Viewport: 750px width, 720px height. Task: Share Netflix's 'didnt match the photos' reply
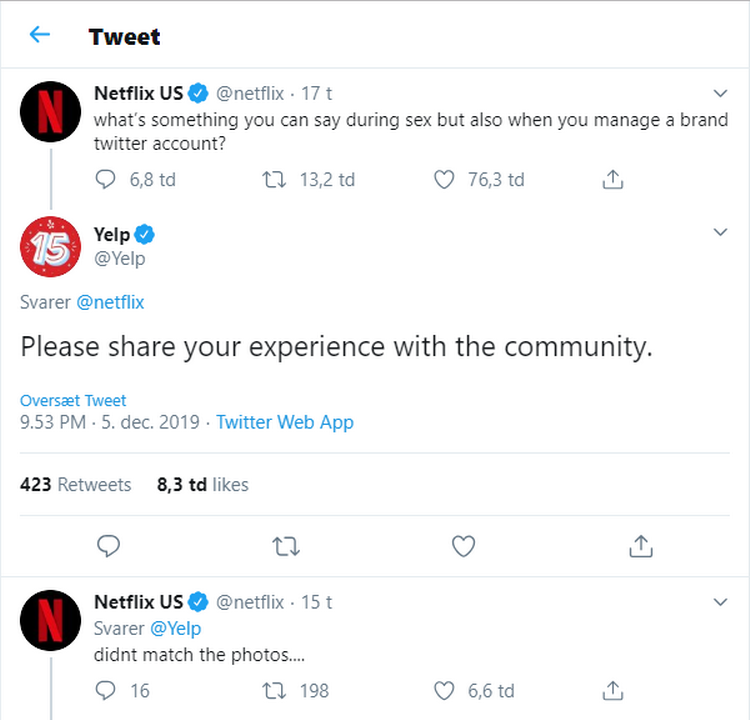click(614, 690)
